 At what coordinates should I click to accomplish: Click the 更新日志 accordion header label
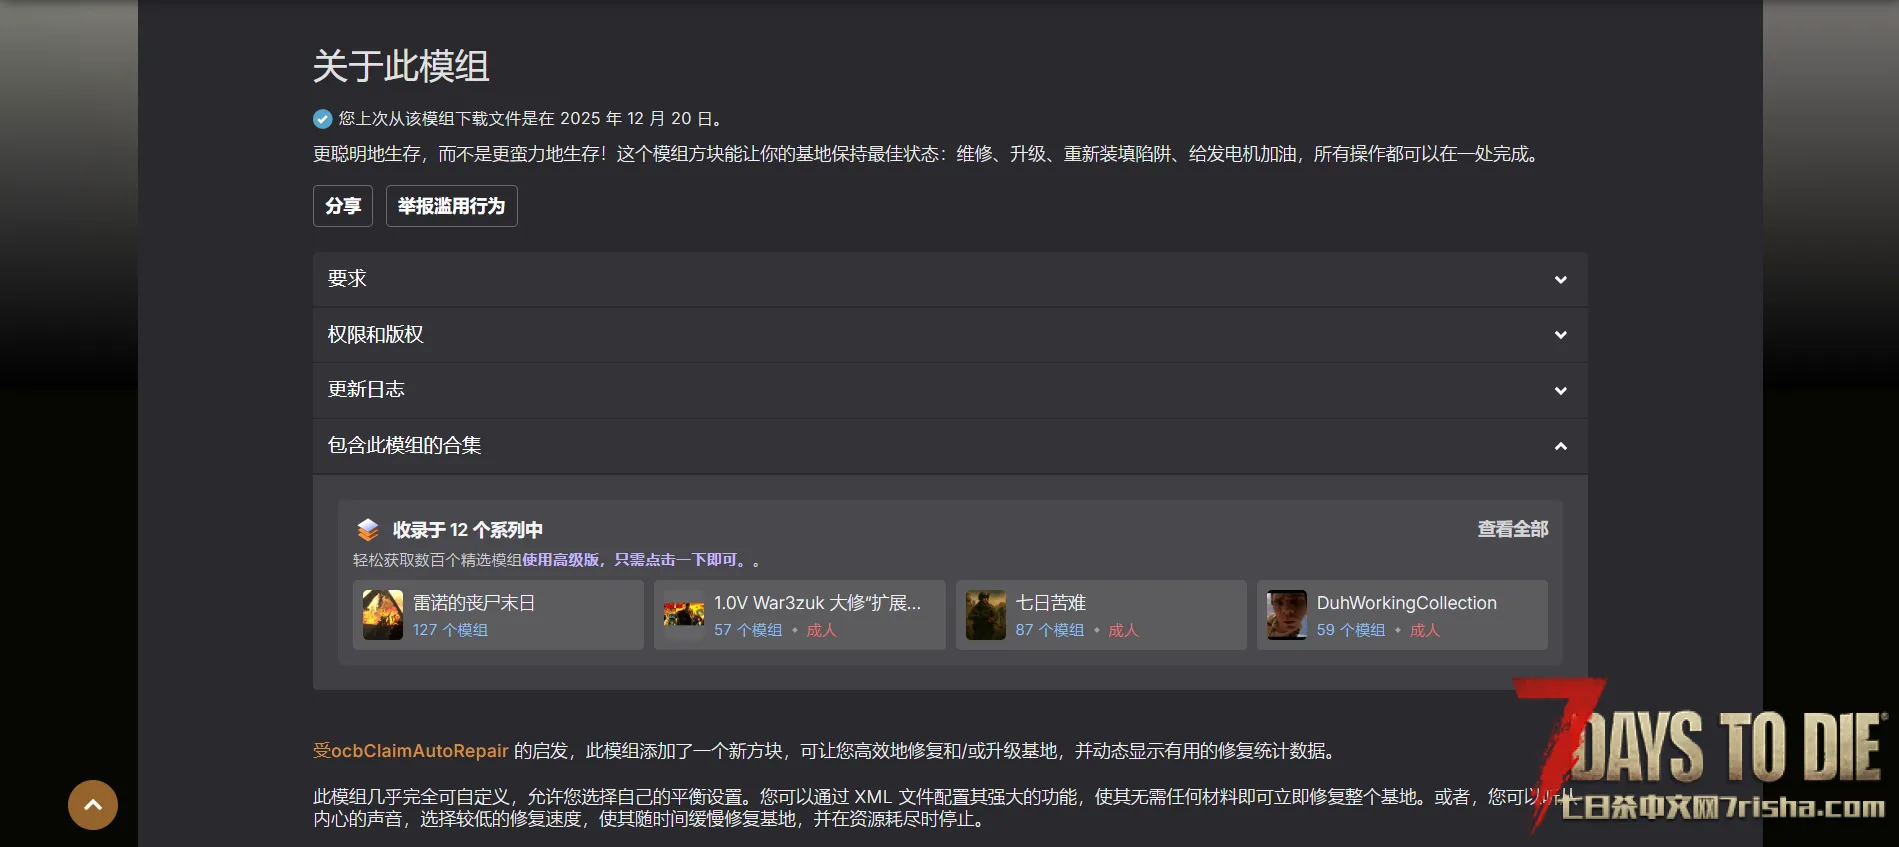pyautogui.click(x=366, y=390)
